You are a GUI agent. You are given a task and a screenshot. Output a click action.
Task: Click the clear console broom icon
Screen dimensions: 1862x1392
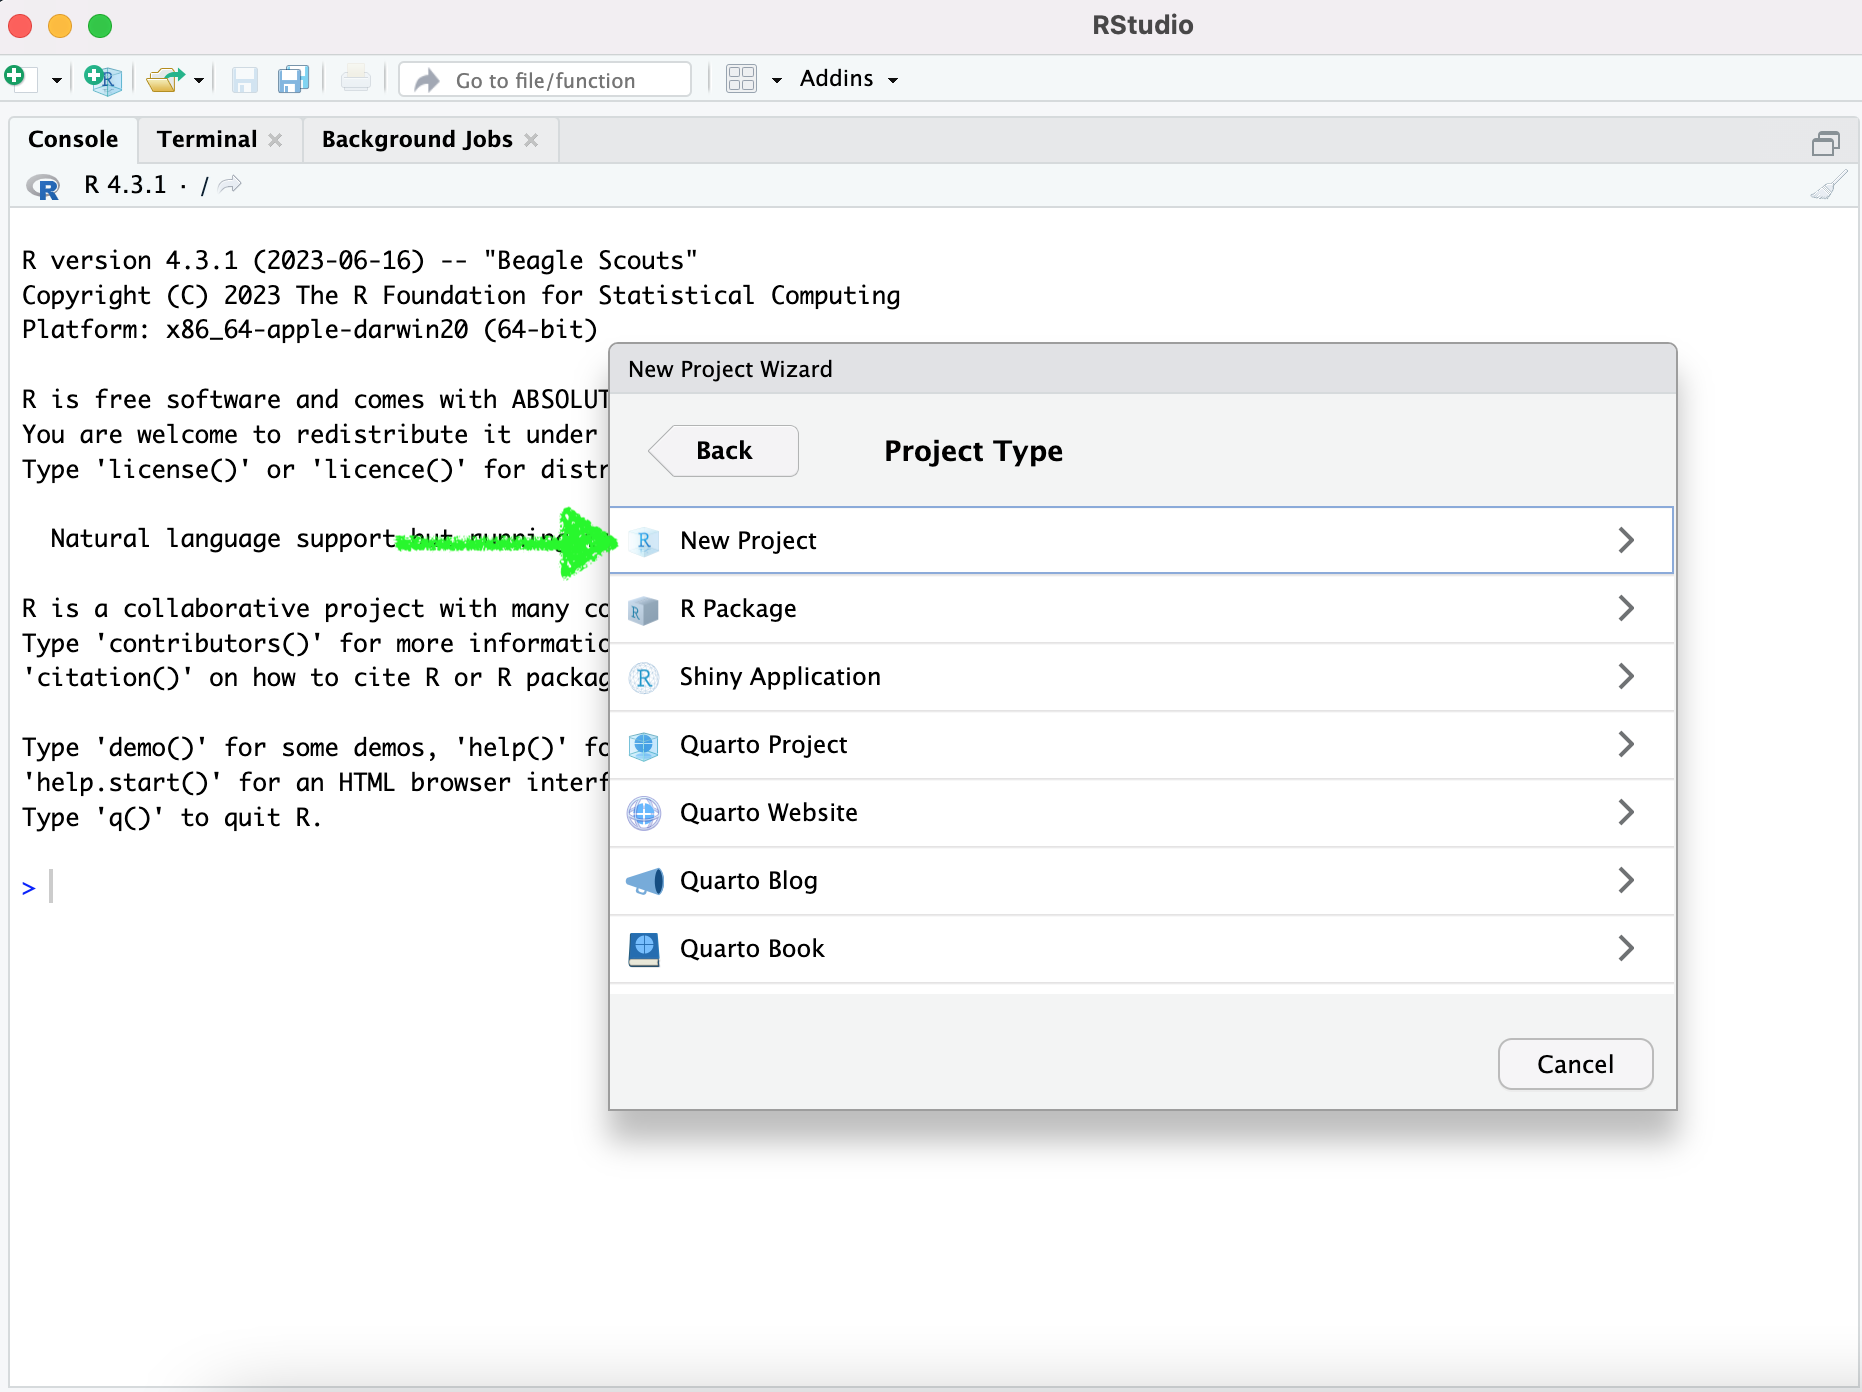tap(1828, 185)
